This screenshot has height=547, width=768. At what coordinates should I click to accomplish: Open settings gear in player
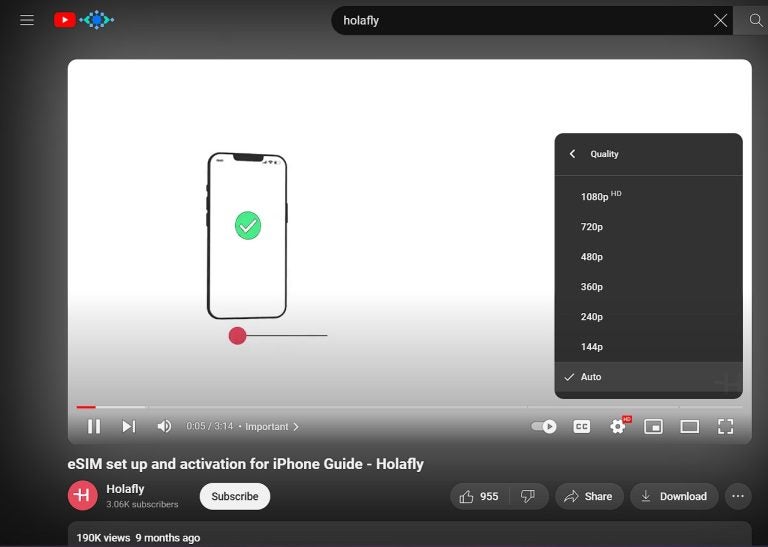pos(618,427)
